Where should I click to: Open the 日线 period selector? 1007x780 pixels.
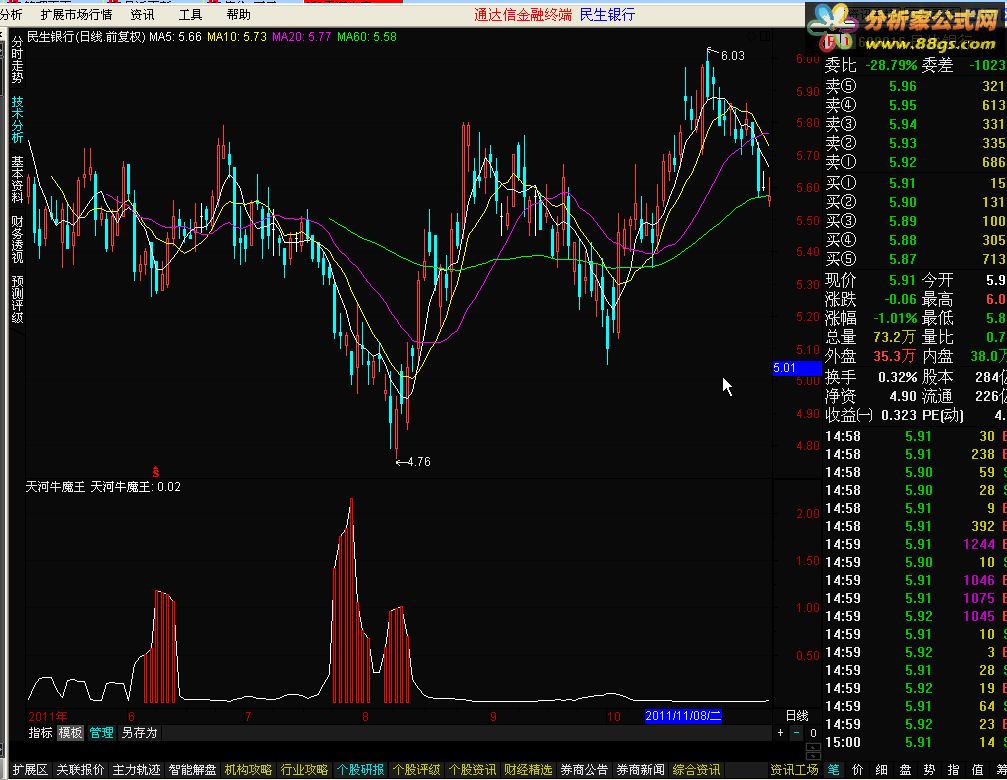click(x=797, y=715)
